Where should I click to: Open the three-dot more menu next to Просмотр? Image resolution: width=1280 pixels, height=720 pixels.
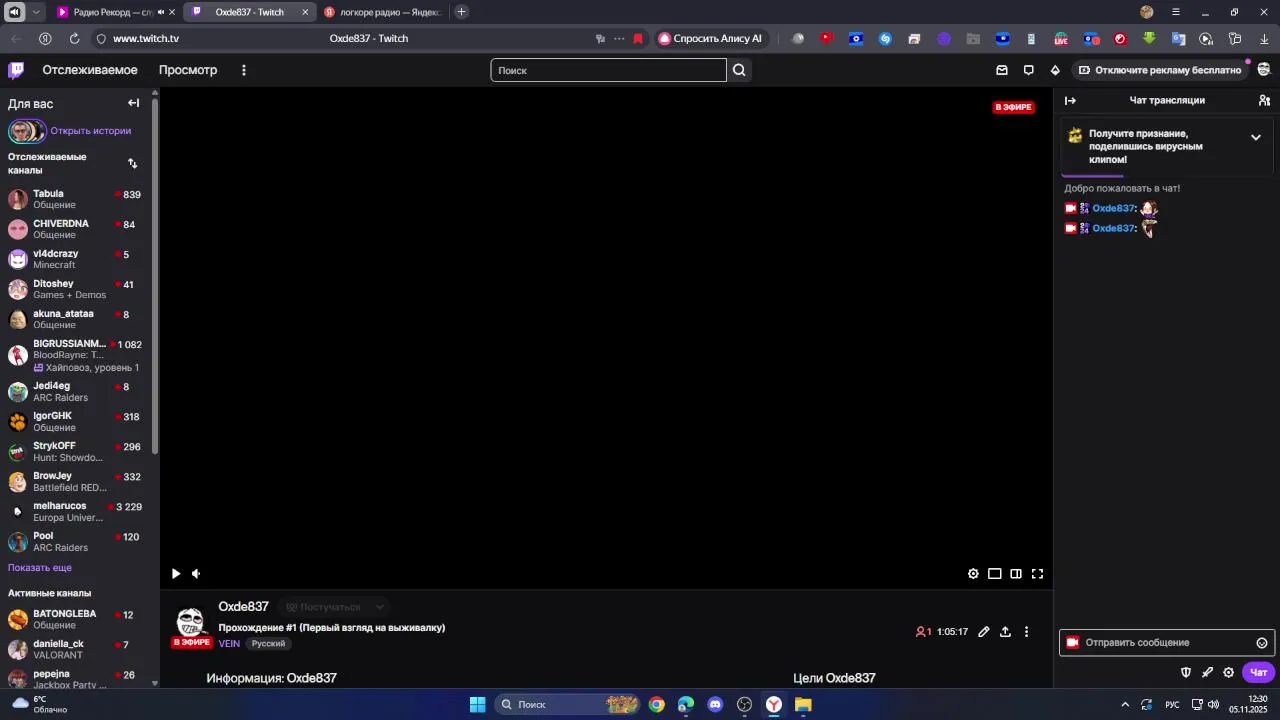click(244, 70)
